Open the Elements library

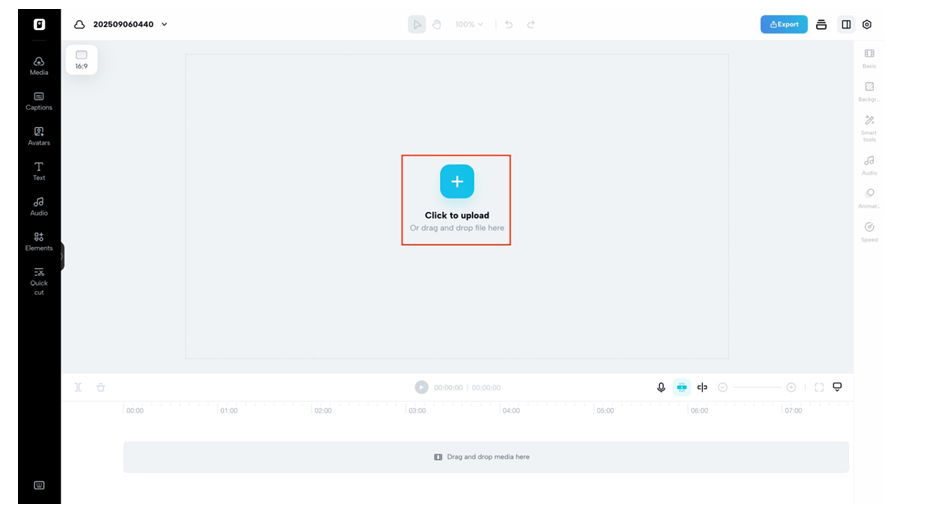[39, 241]
